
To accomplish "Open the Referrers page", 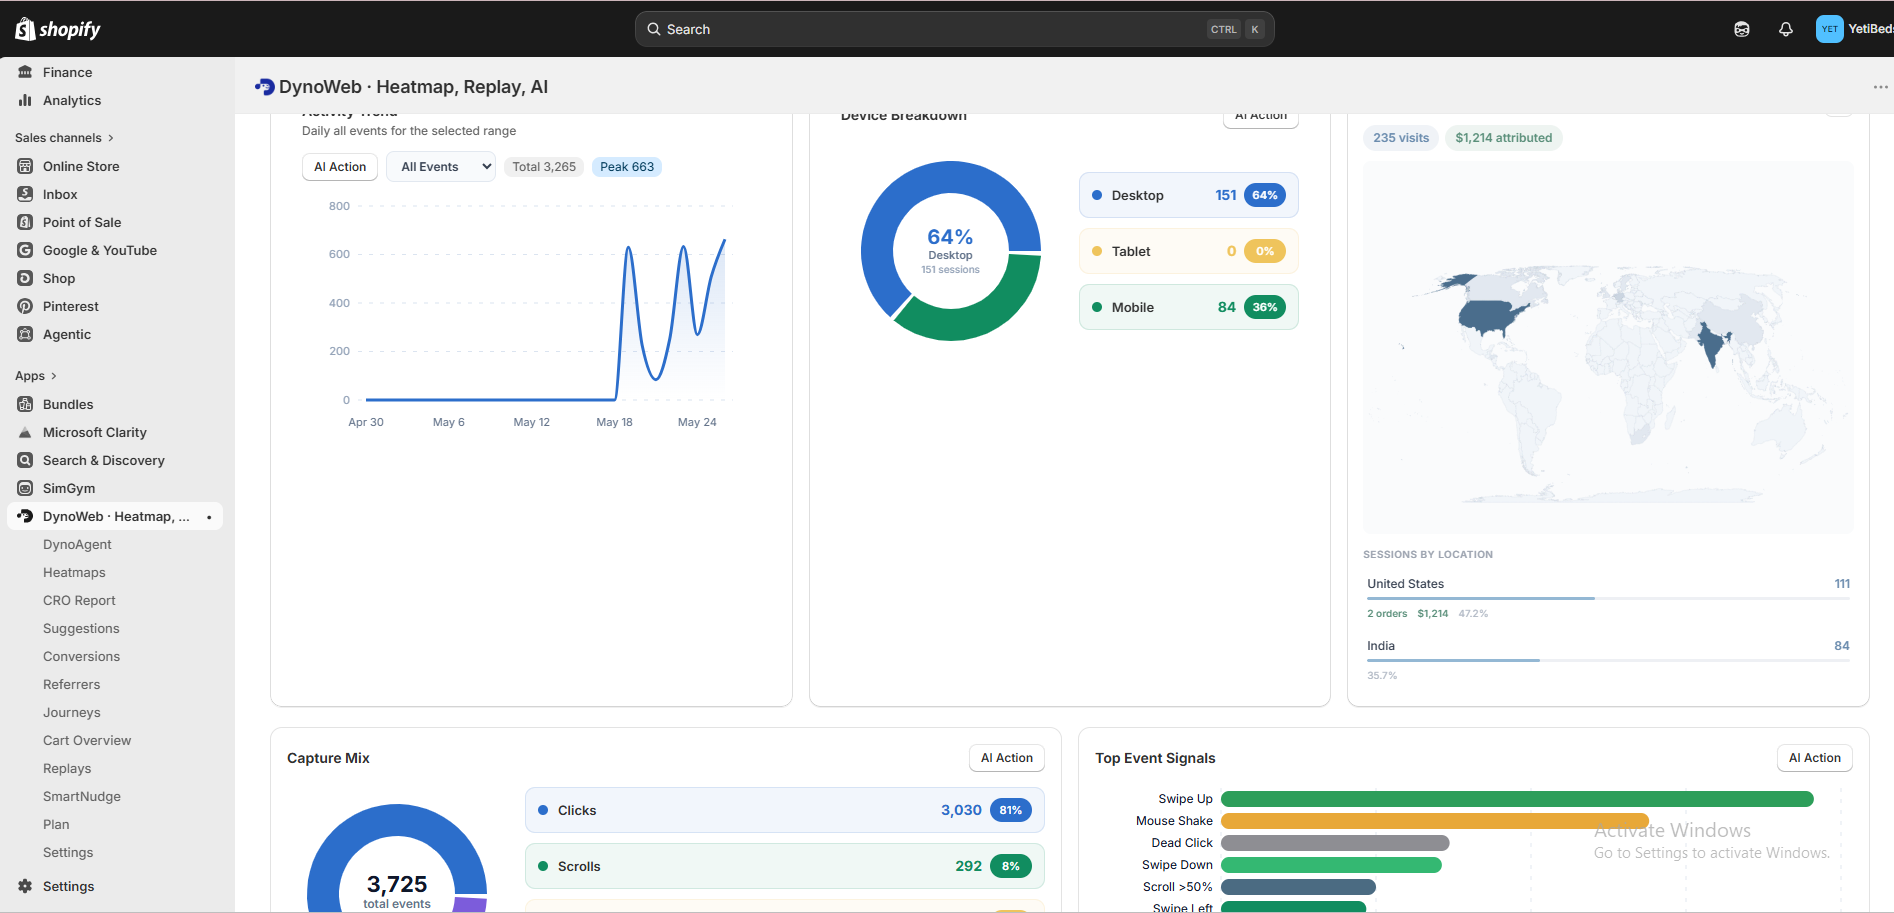I will pyautogui.click(x=71, y=684).
